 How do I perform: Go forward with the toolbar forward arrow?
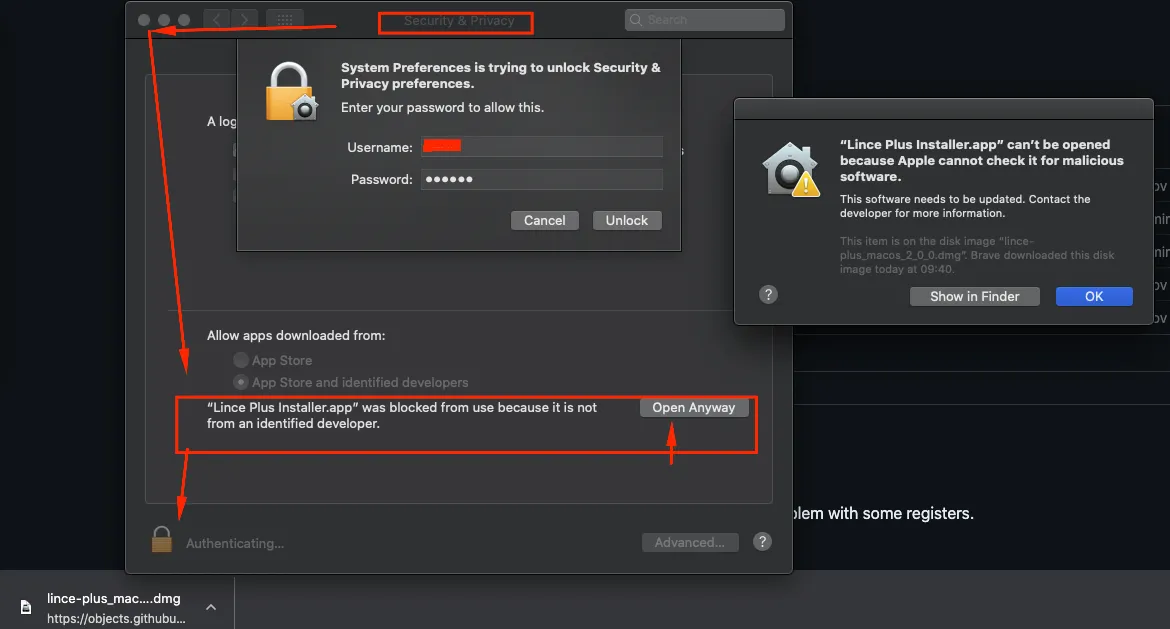(x=244, y=19)
